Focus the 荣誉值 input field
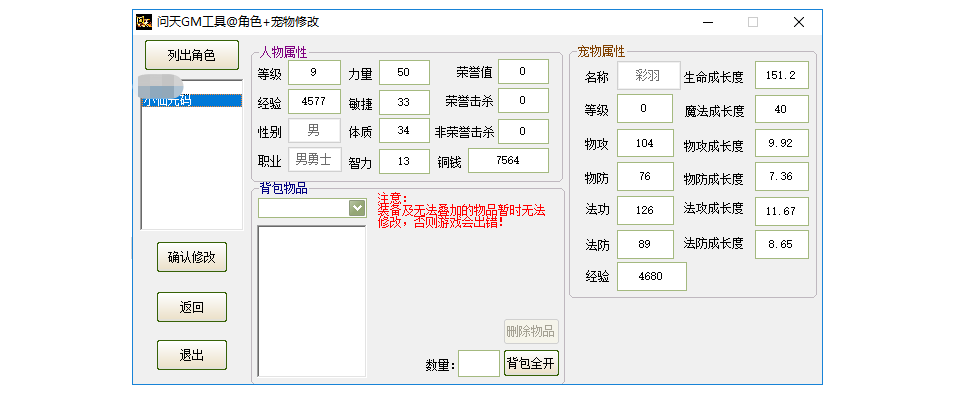 pos(523,71)
